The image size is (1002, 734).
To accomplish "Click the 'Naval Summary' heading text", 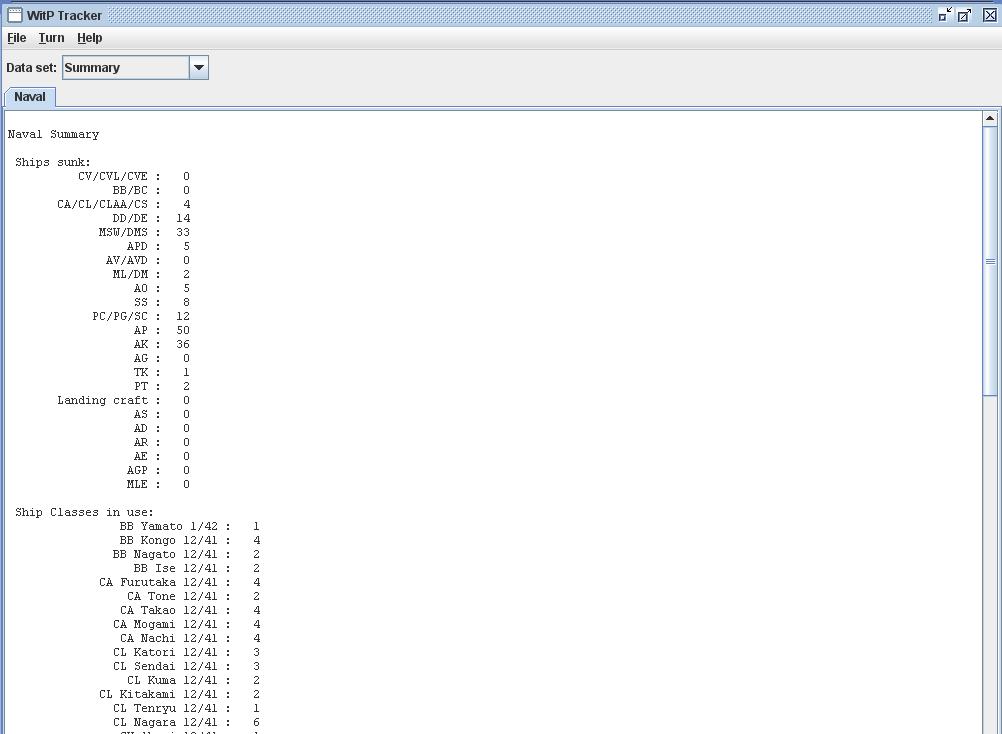I will coord(54,134).
